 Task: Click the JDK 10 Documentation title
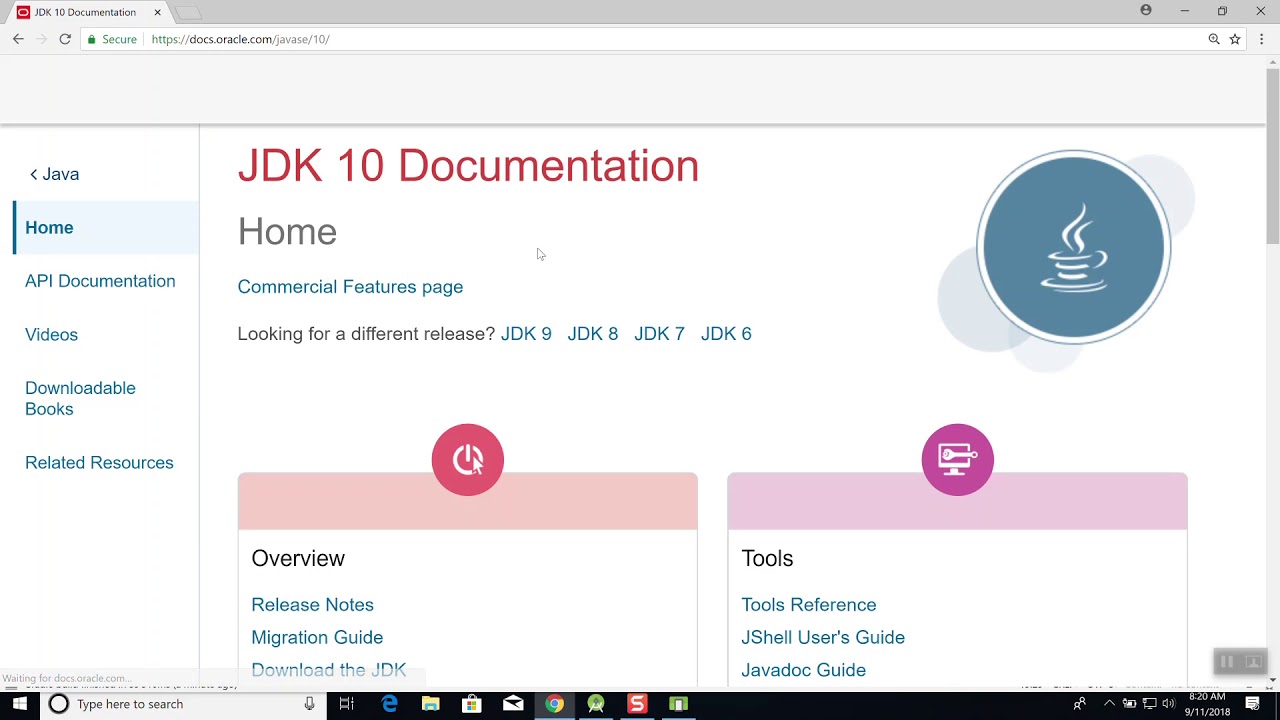coord(468,166)
